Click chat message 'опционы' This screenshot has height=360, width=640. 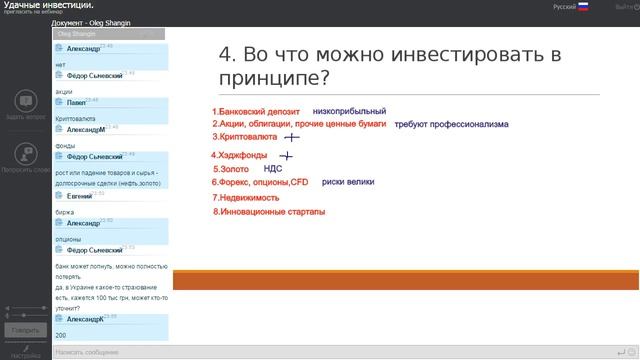[68, 239]
